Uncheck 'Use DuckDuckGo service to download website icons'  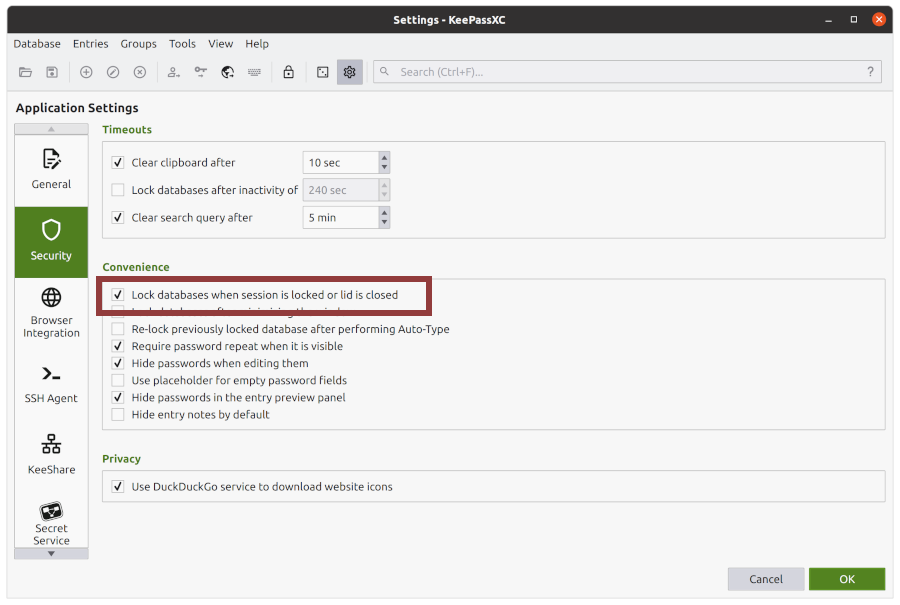[x=117, y=487]
